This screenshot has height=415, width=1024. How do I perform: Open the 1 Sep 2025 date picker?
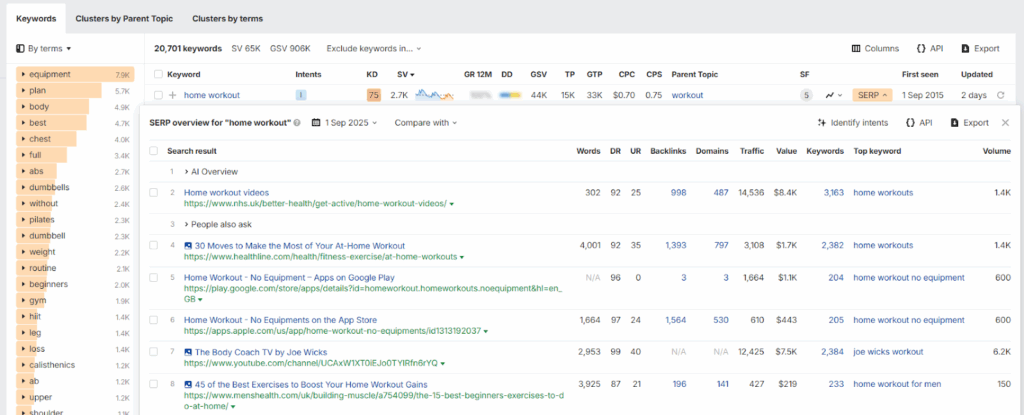(345, 122)
